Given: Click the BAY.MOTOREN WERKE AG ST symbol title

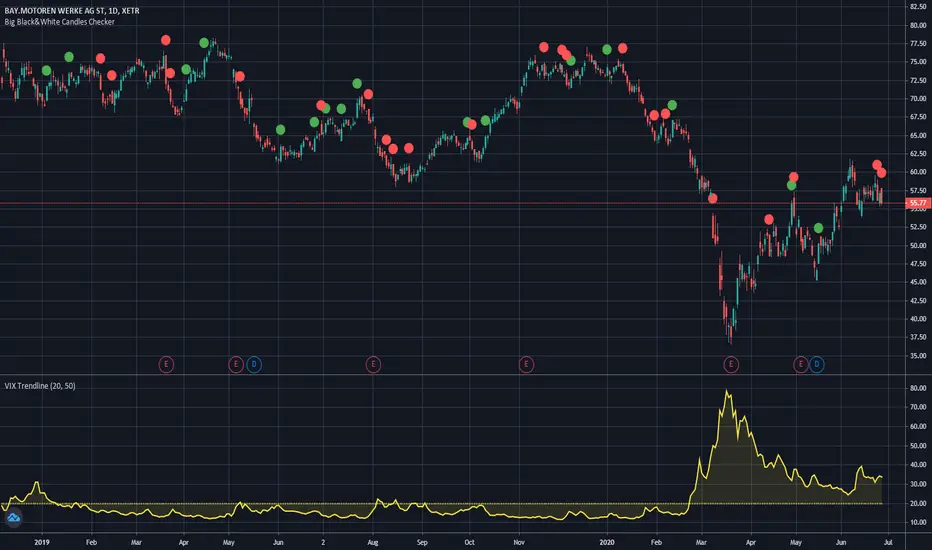Looking at the screenshot, I should tap(72, 11).
